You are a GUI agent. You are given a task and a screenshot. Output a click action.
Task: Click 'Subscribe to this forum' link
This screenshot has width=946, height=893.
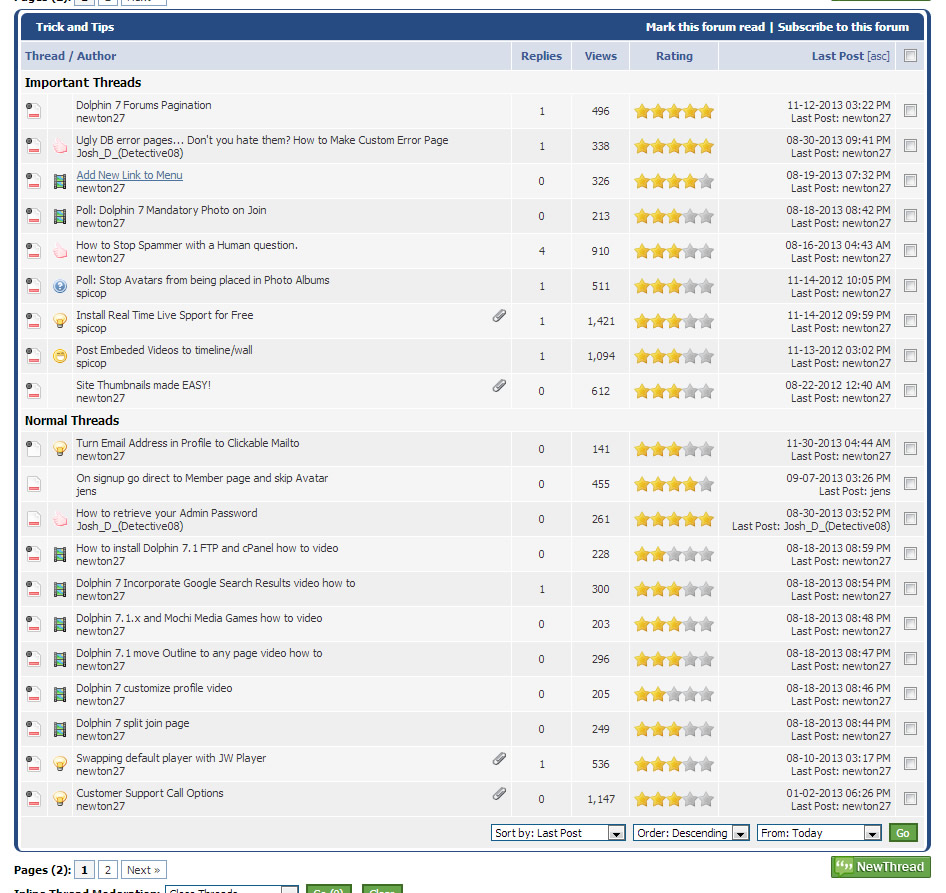(843, 27)
